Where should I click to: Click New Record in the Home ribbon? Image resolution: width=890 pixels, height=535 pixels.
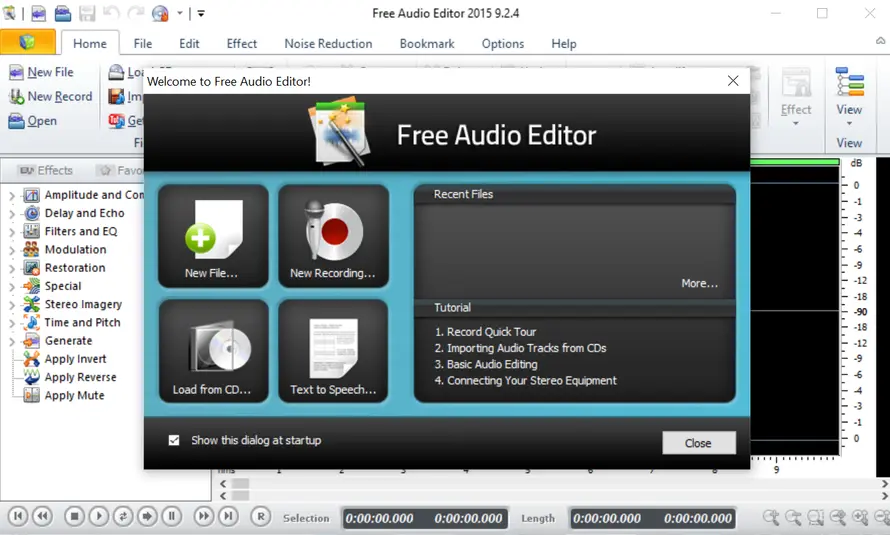click(x=51, y=96)
